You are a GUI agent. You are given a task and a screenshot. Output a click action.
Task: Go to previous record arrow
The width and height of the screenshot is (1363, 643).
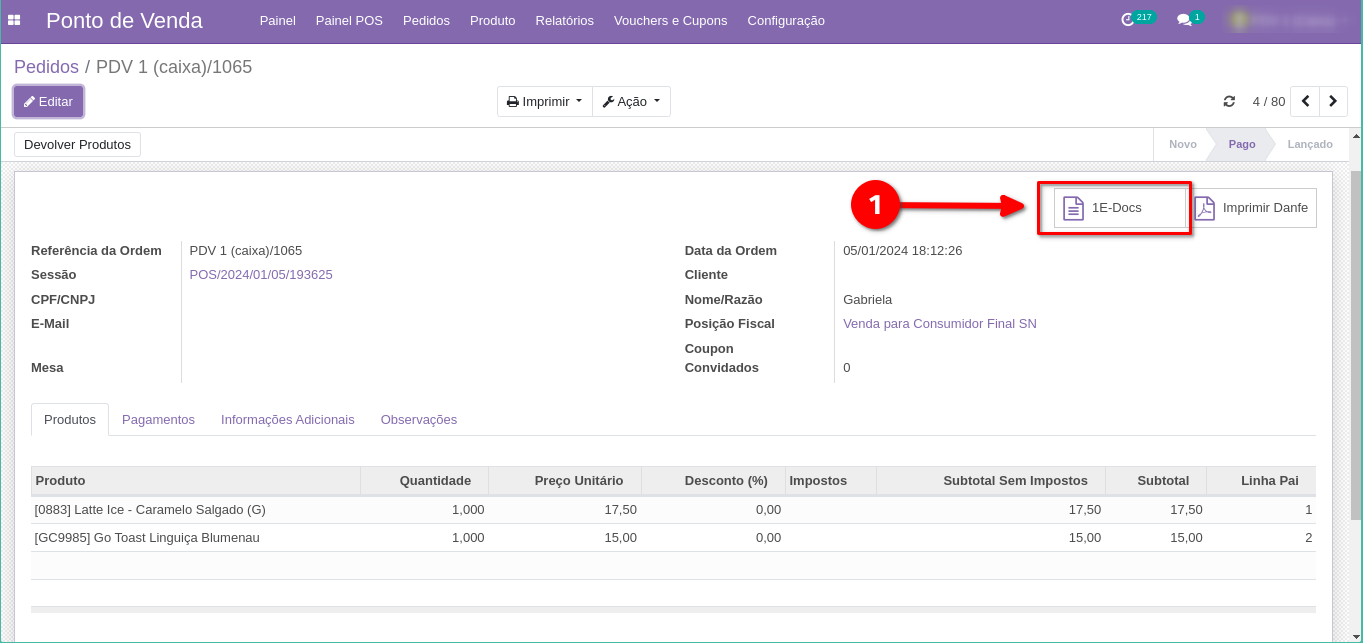click(x=1305, y=102)
